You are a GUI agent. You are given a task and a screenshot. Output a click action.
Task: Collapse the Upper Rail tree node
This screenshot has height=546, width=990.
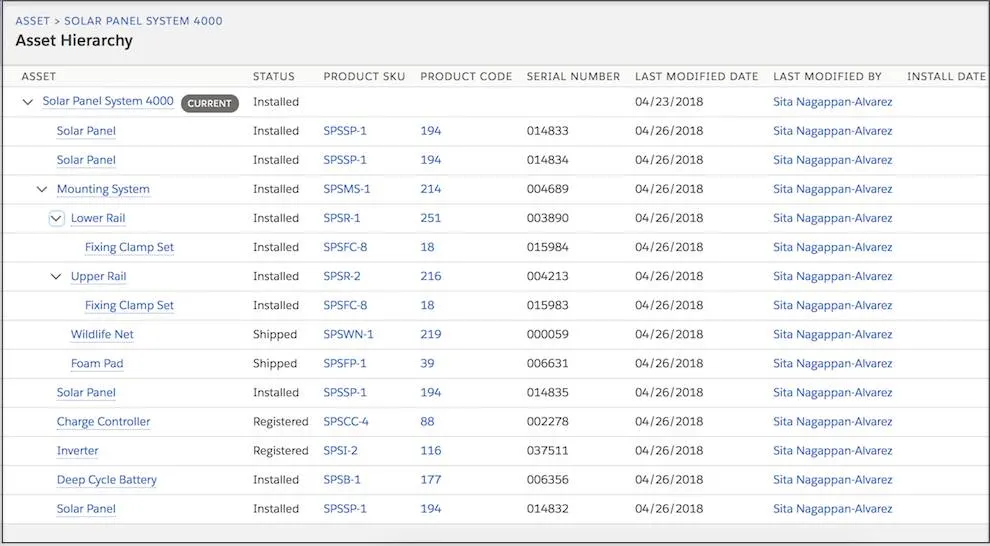click(x=56, y=276)
